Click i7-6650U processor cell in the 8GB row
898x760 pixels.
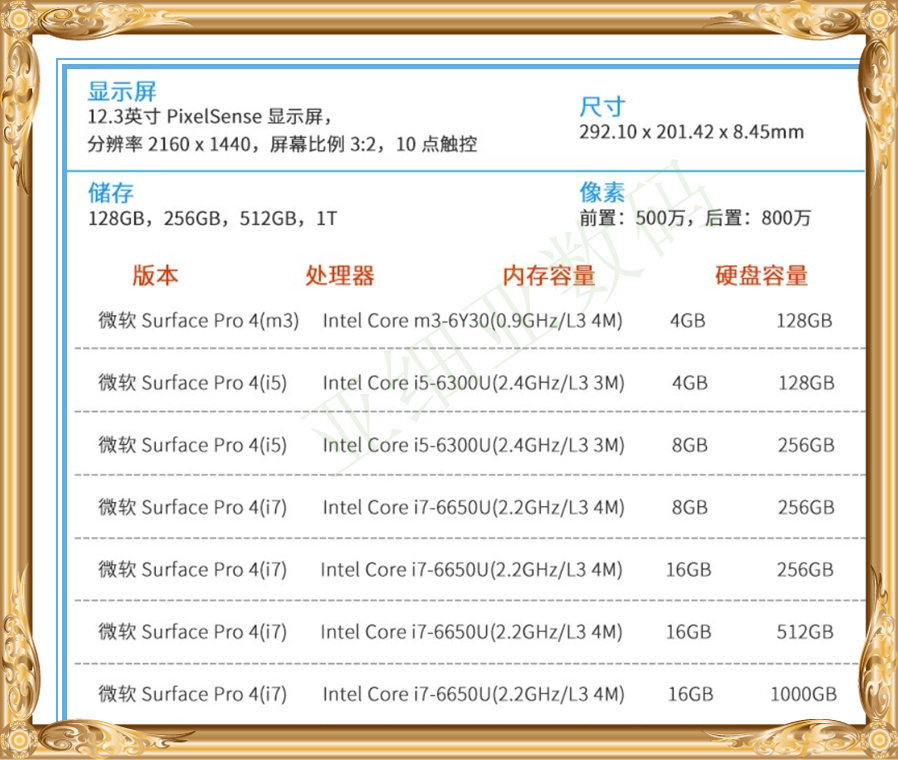tap(474, 507)
